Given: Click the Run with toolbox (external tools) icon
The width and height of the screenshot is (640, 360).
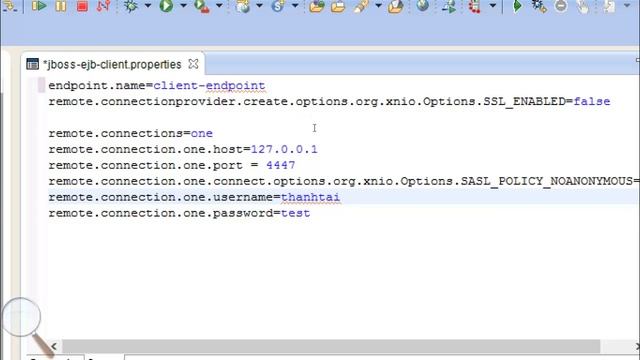Looking at the screenshot, I should point(202,6).
